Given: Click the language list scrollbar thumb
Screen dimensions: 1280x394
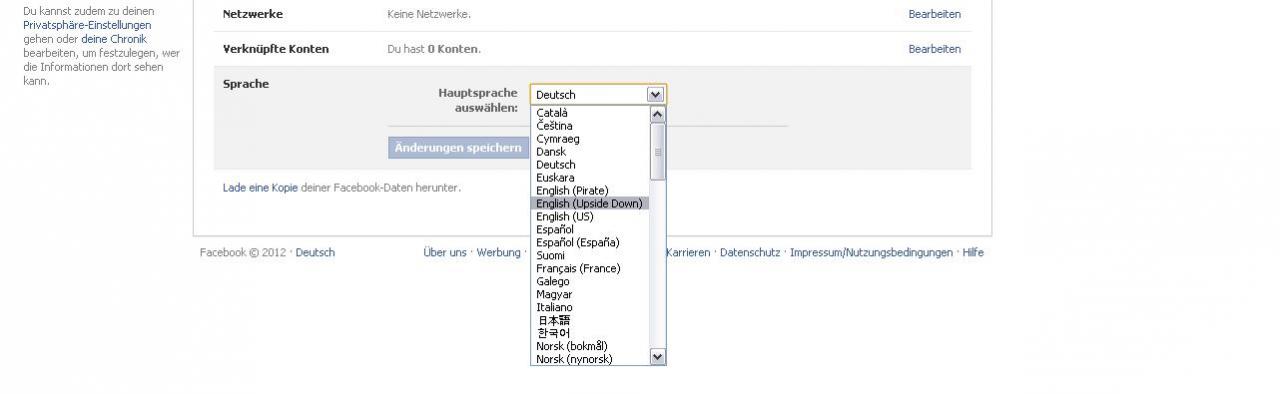Looking at the screenshot, I should pyautogui.click(x=657, y=151).
